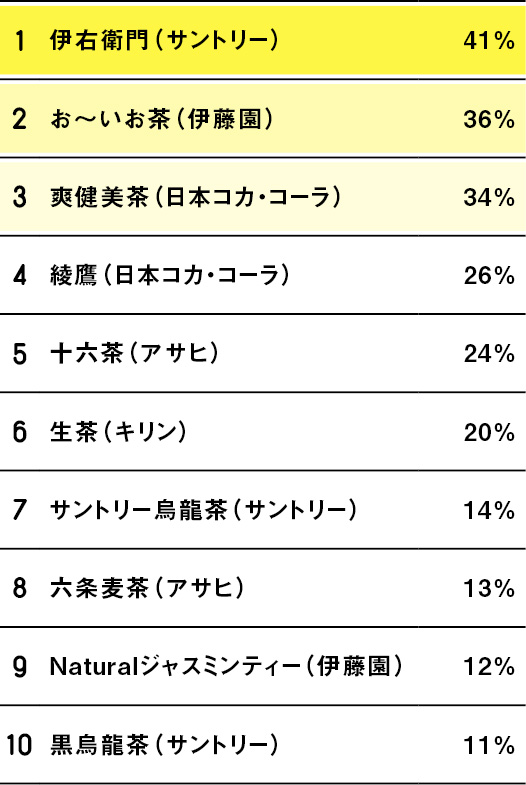Click the 13% percentage figure

pos(489,588)
